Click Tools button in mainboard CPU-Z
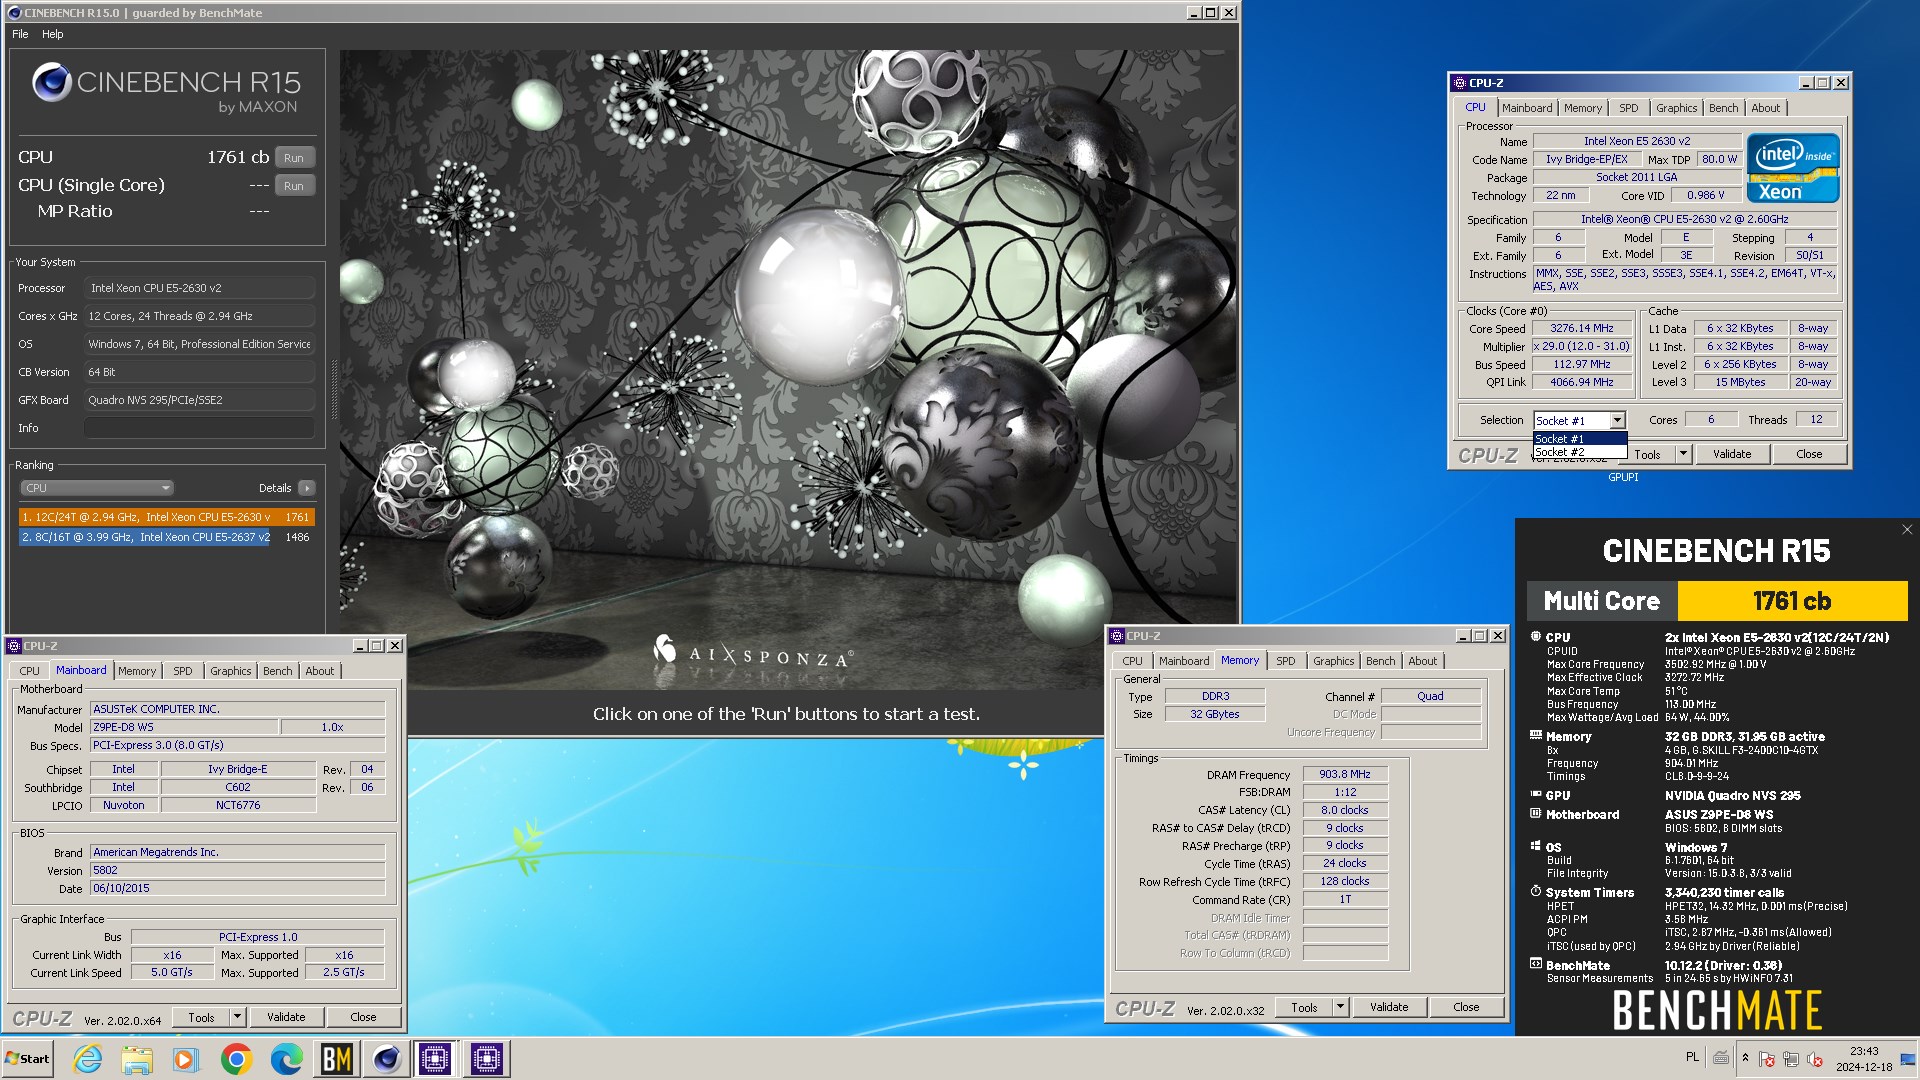Image resolution: width=1920 pixels, height=1080 pixels. click(x=201, y=1017)
